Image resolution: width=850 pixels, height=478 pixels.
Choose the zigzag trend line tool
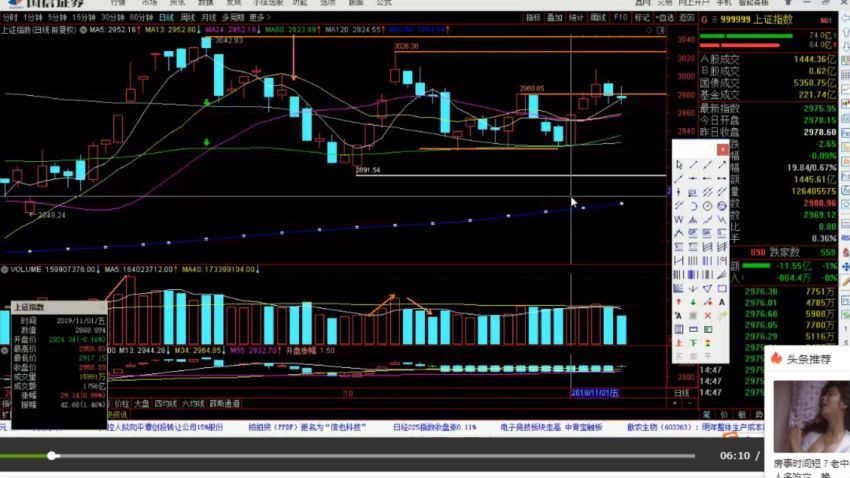coord(707,219)
